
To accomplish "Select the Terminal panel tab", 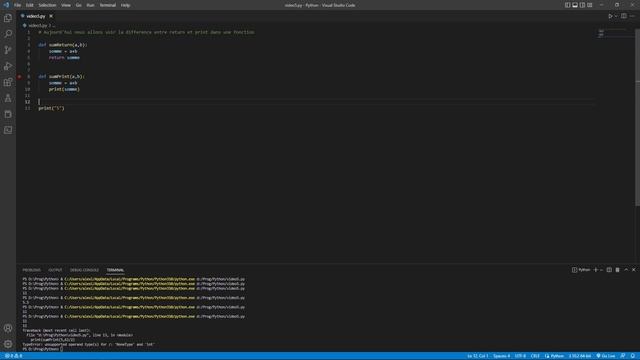I will [x=115, y=270].
